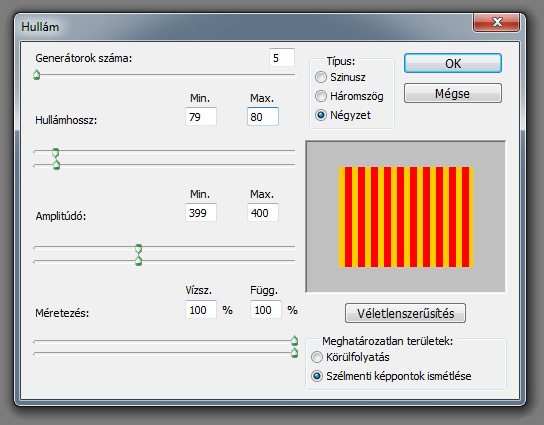Click the Amplitúdó Max. field

[263, 212]
